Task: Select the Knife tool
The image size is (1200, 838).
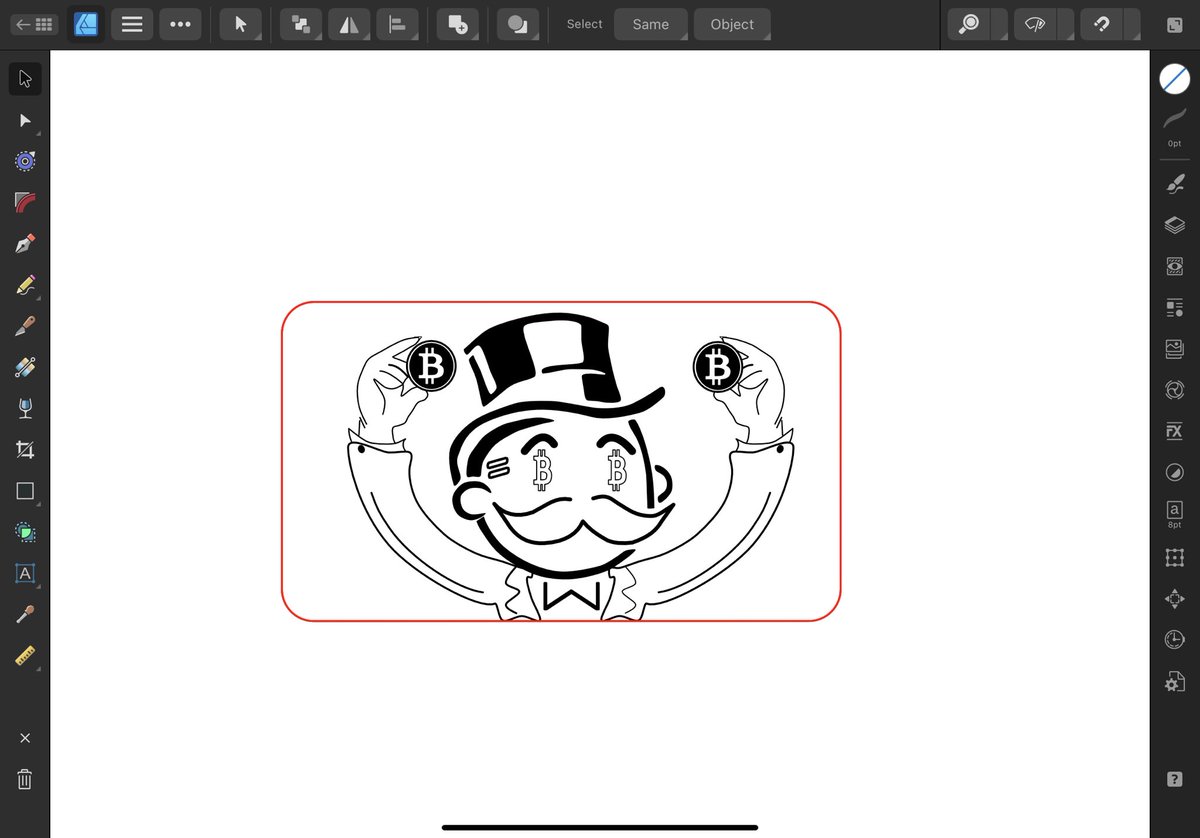Action: 25,326
